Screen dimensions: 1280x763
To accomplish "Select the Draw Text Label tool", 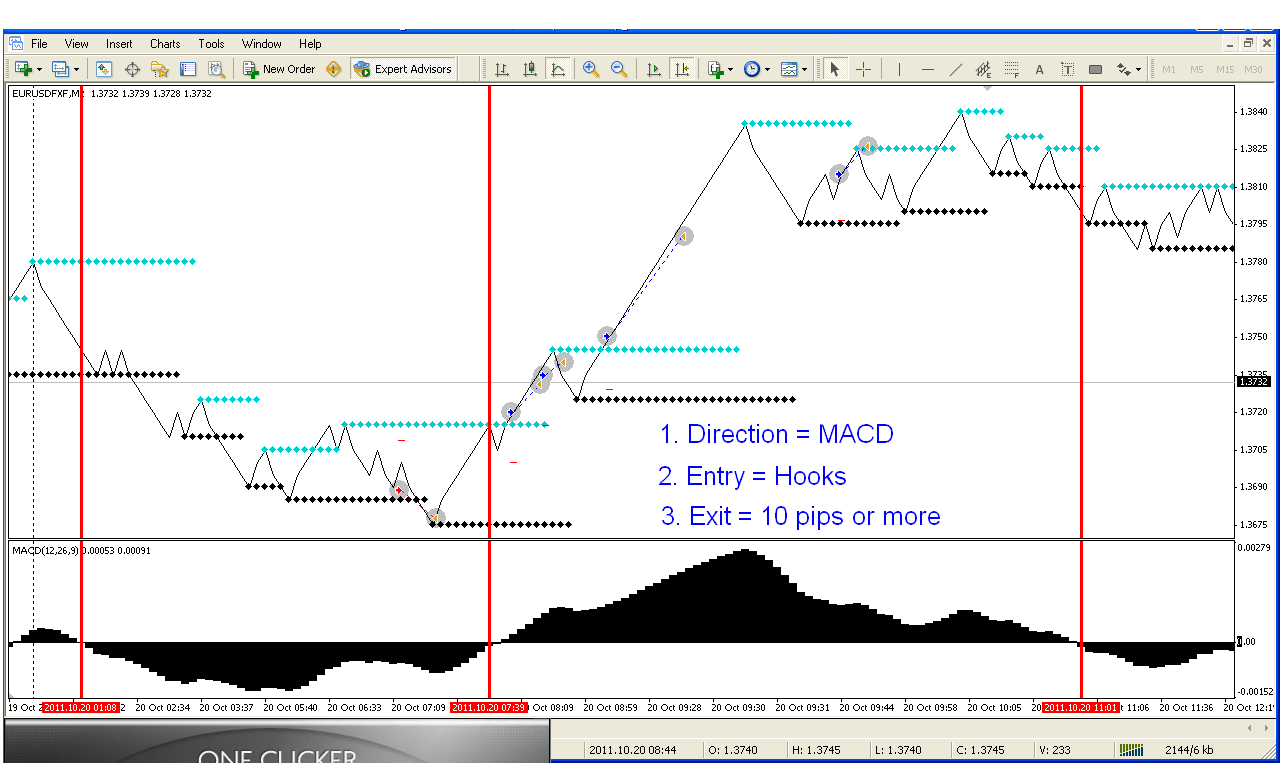I will tap(1067, 69).
